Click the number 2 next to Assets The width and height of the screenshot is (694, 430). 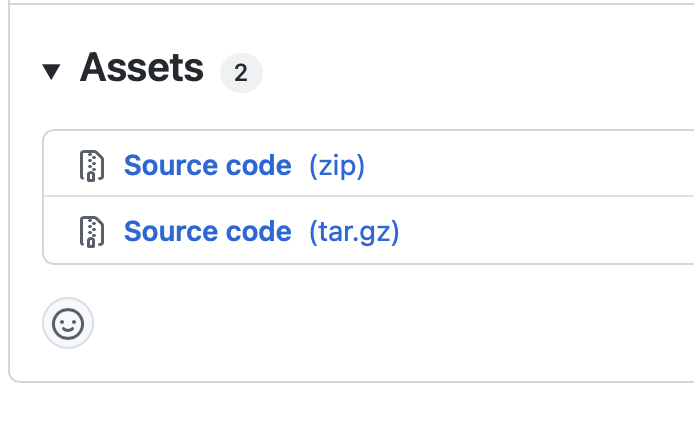(x=241, y=73)
